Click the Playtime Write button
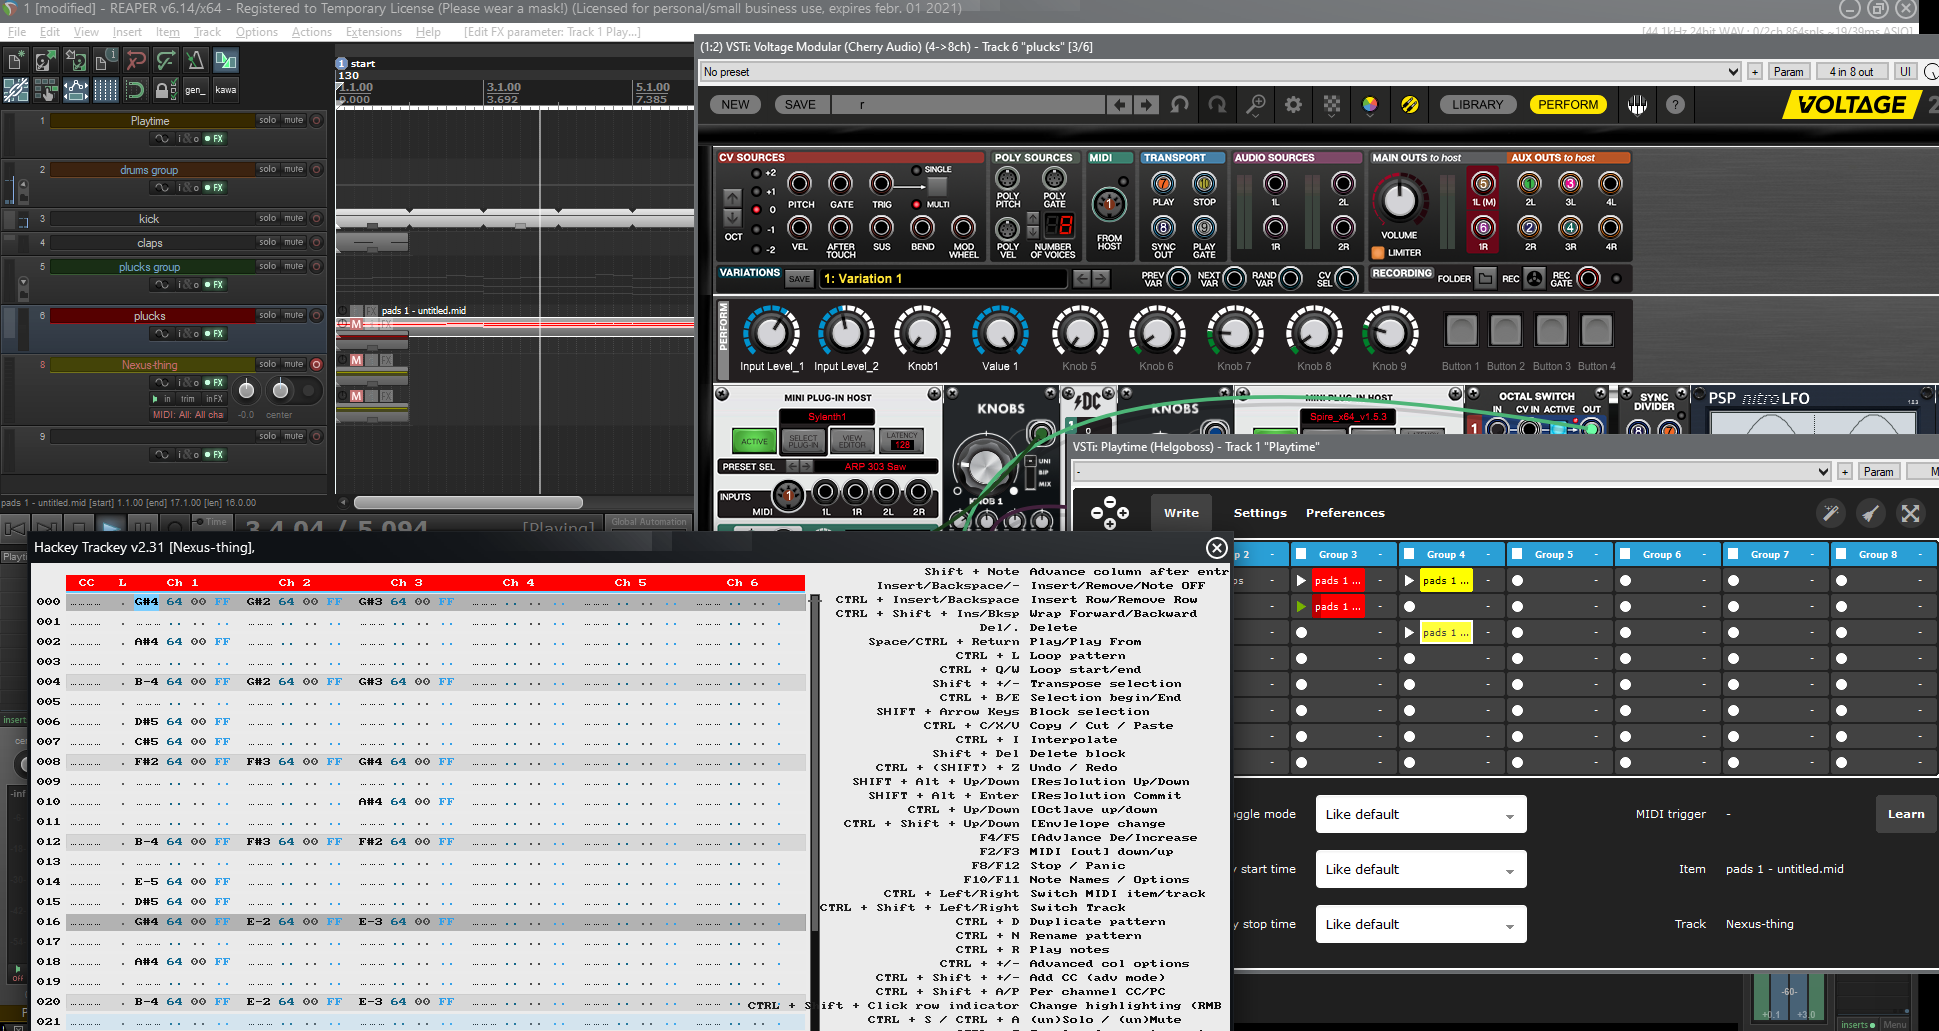The height and width of the screenshot is (1031, 1939). pyautogui.click(x=1181, y=513)
